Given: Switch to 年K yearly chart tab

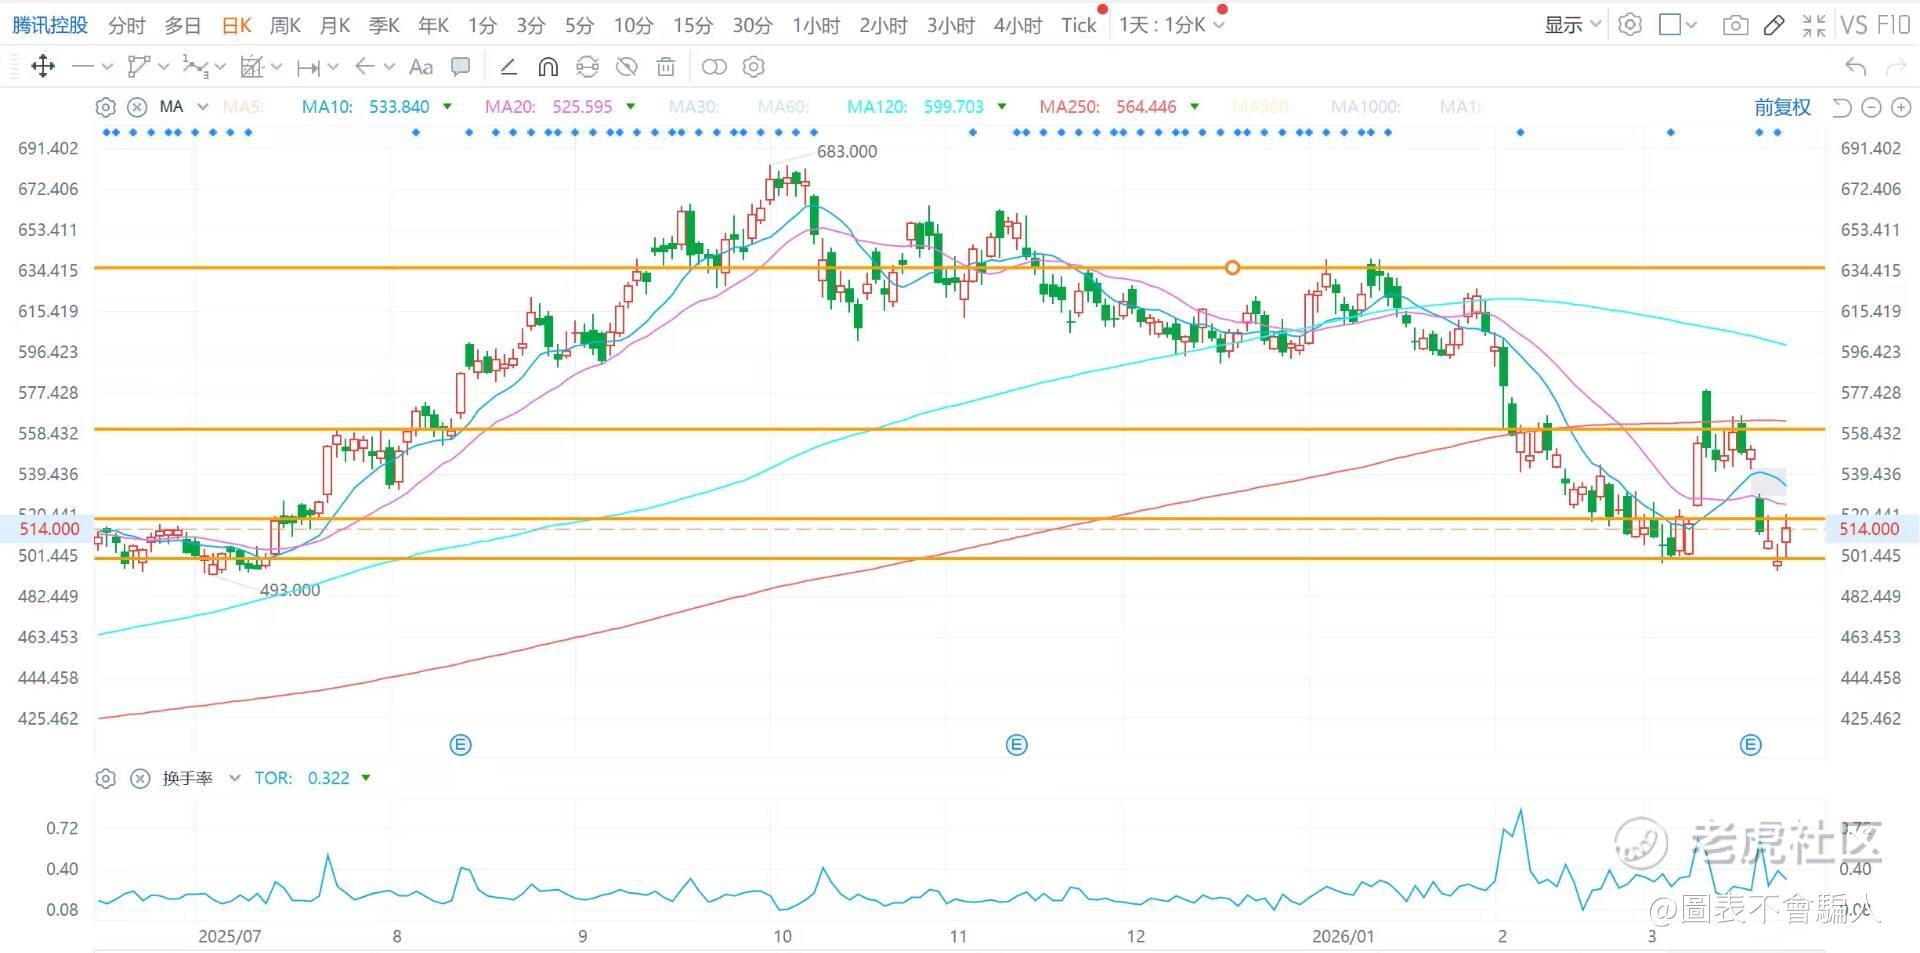Looking at the screenshot, I should (x=433, y=25).
